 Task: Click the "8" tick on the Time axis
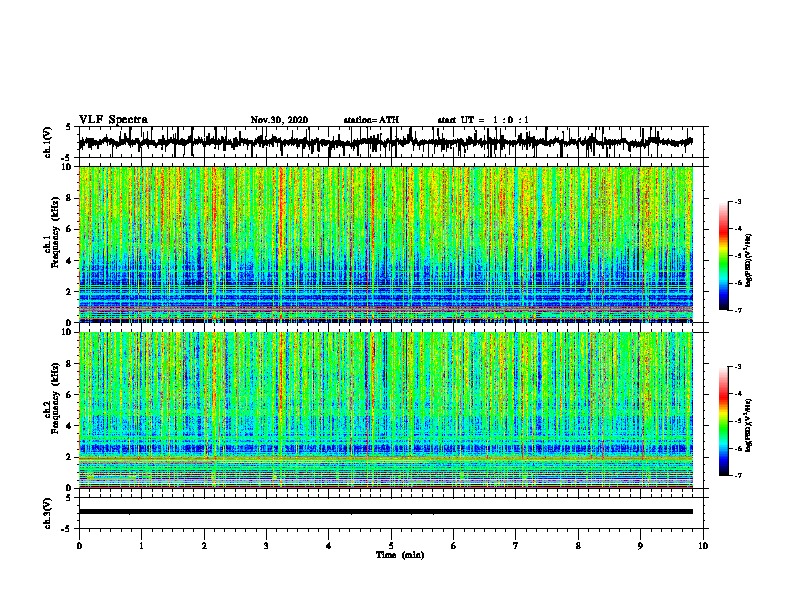(x=578, y=546)
